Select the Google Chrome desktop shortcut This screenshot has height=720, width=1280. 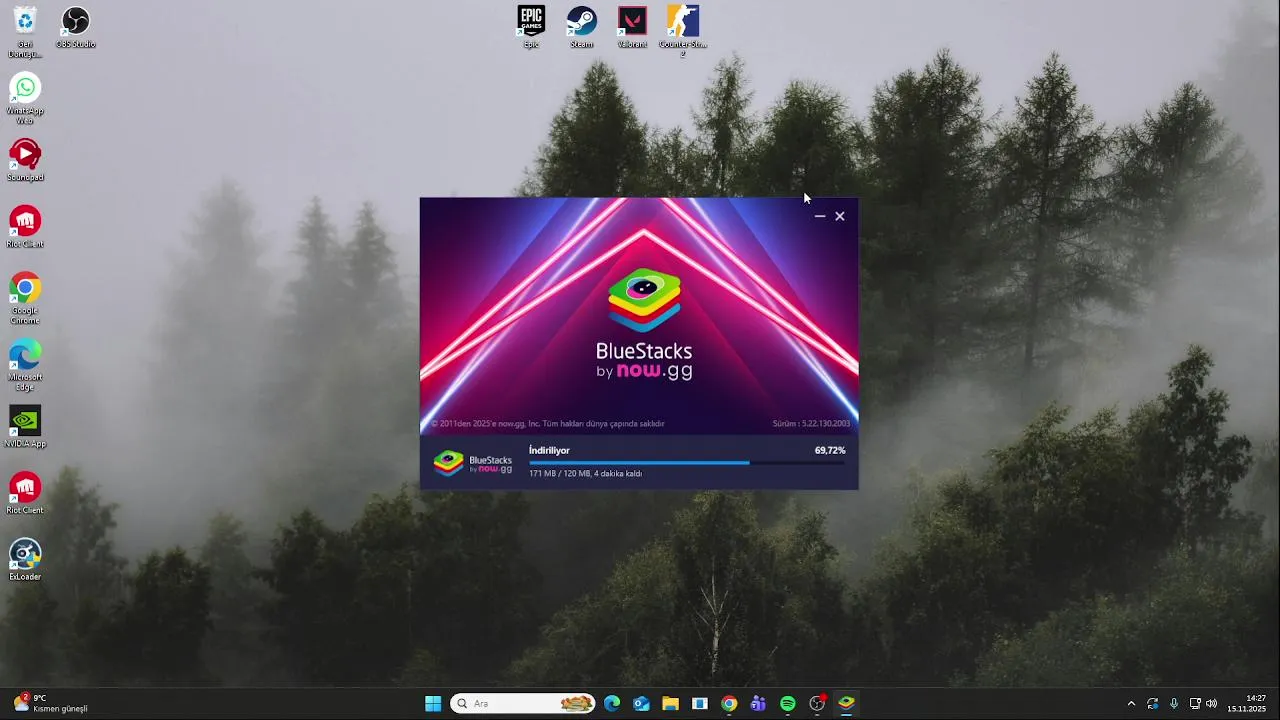[x=25, y=298]
